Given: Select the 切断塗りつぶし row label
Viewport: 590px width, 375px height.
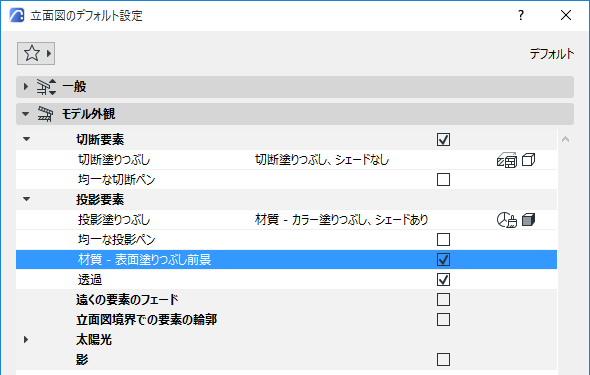Looking at the screenshot, I should point(114,160).
